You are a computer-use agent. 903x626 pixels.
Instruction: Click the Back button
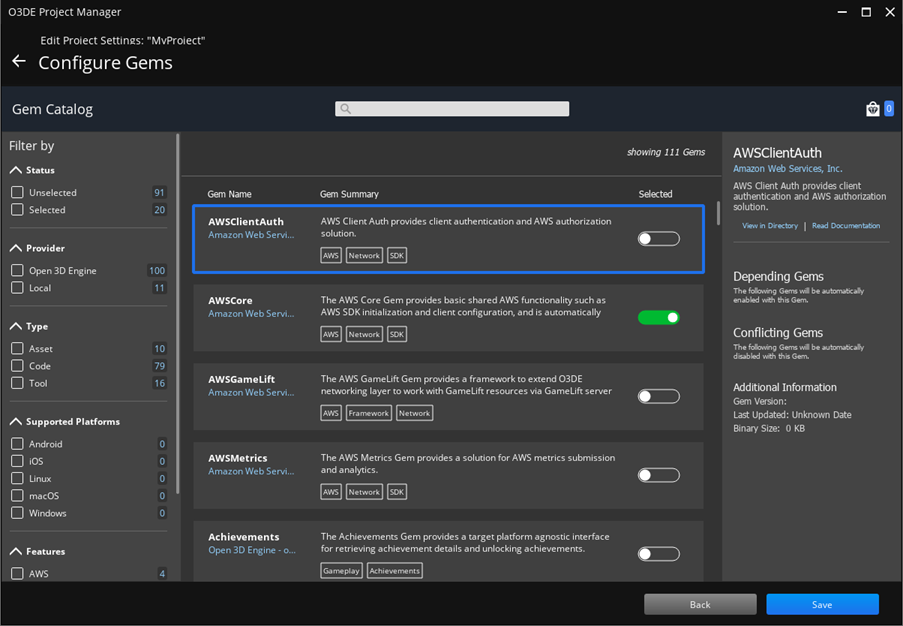coord(700,604)
